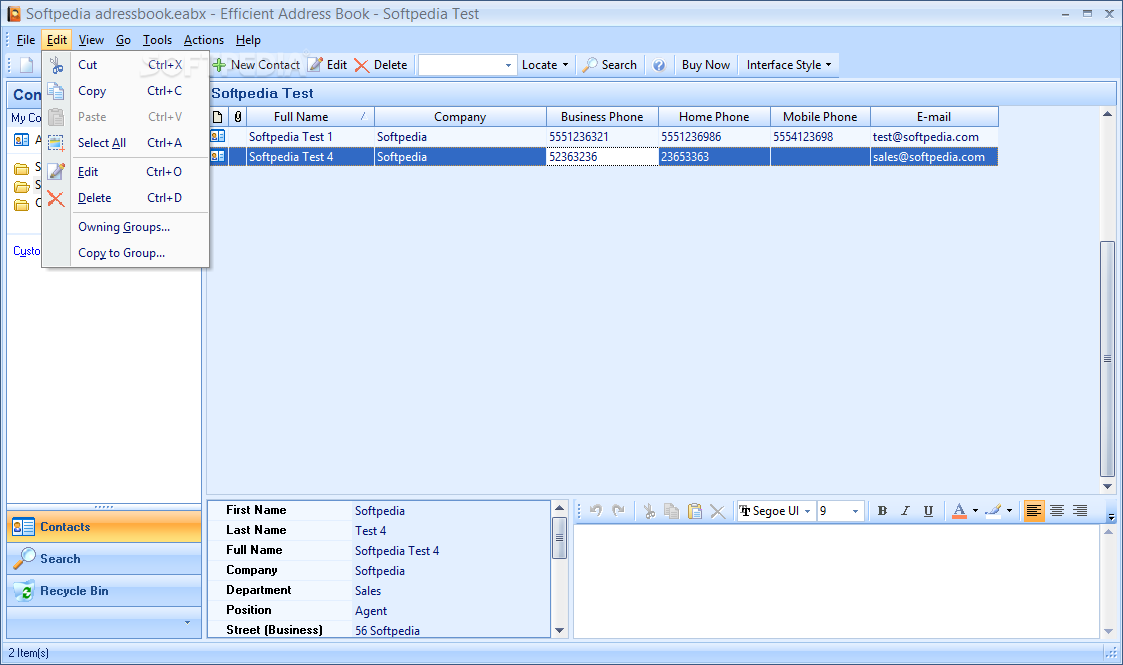Click the Delete toolbar button
Viewport: 1123px width, 665px height.
[381, 65]
